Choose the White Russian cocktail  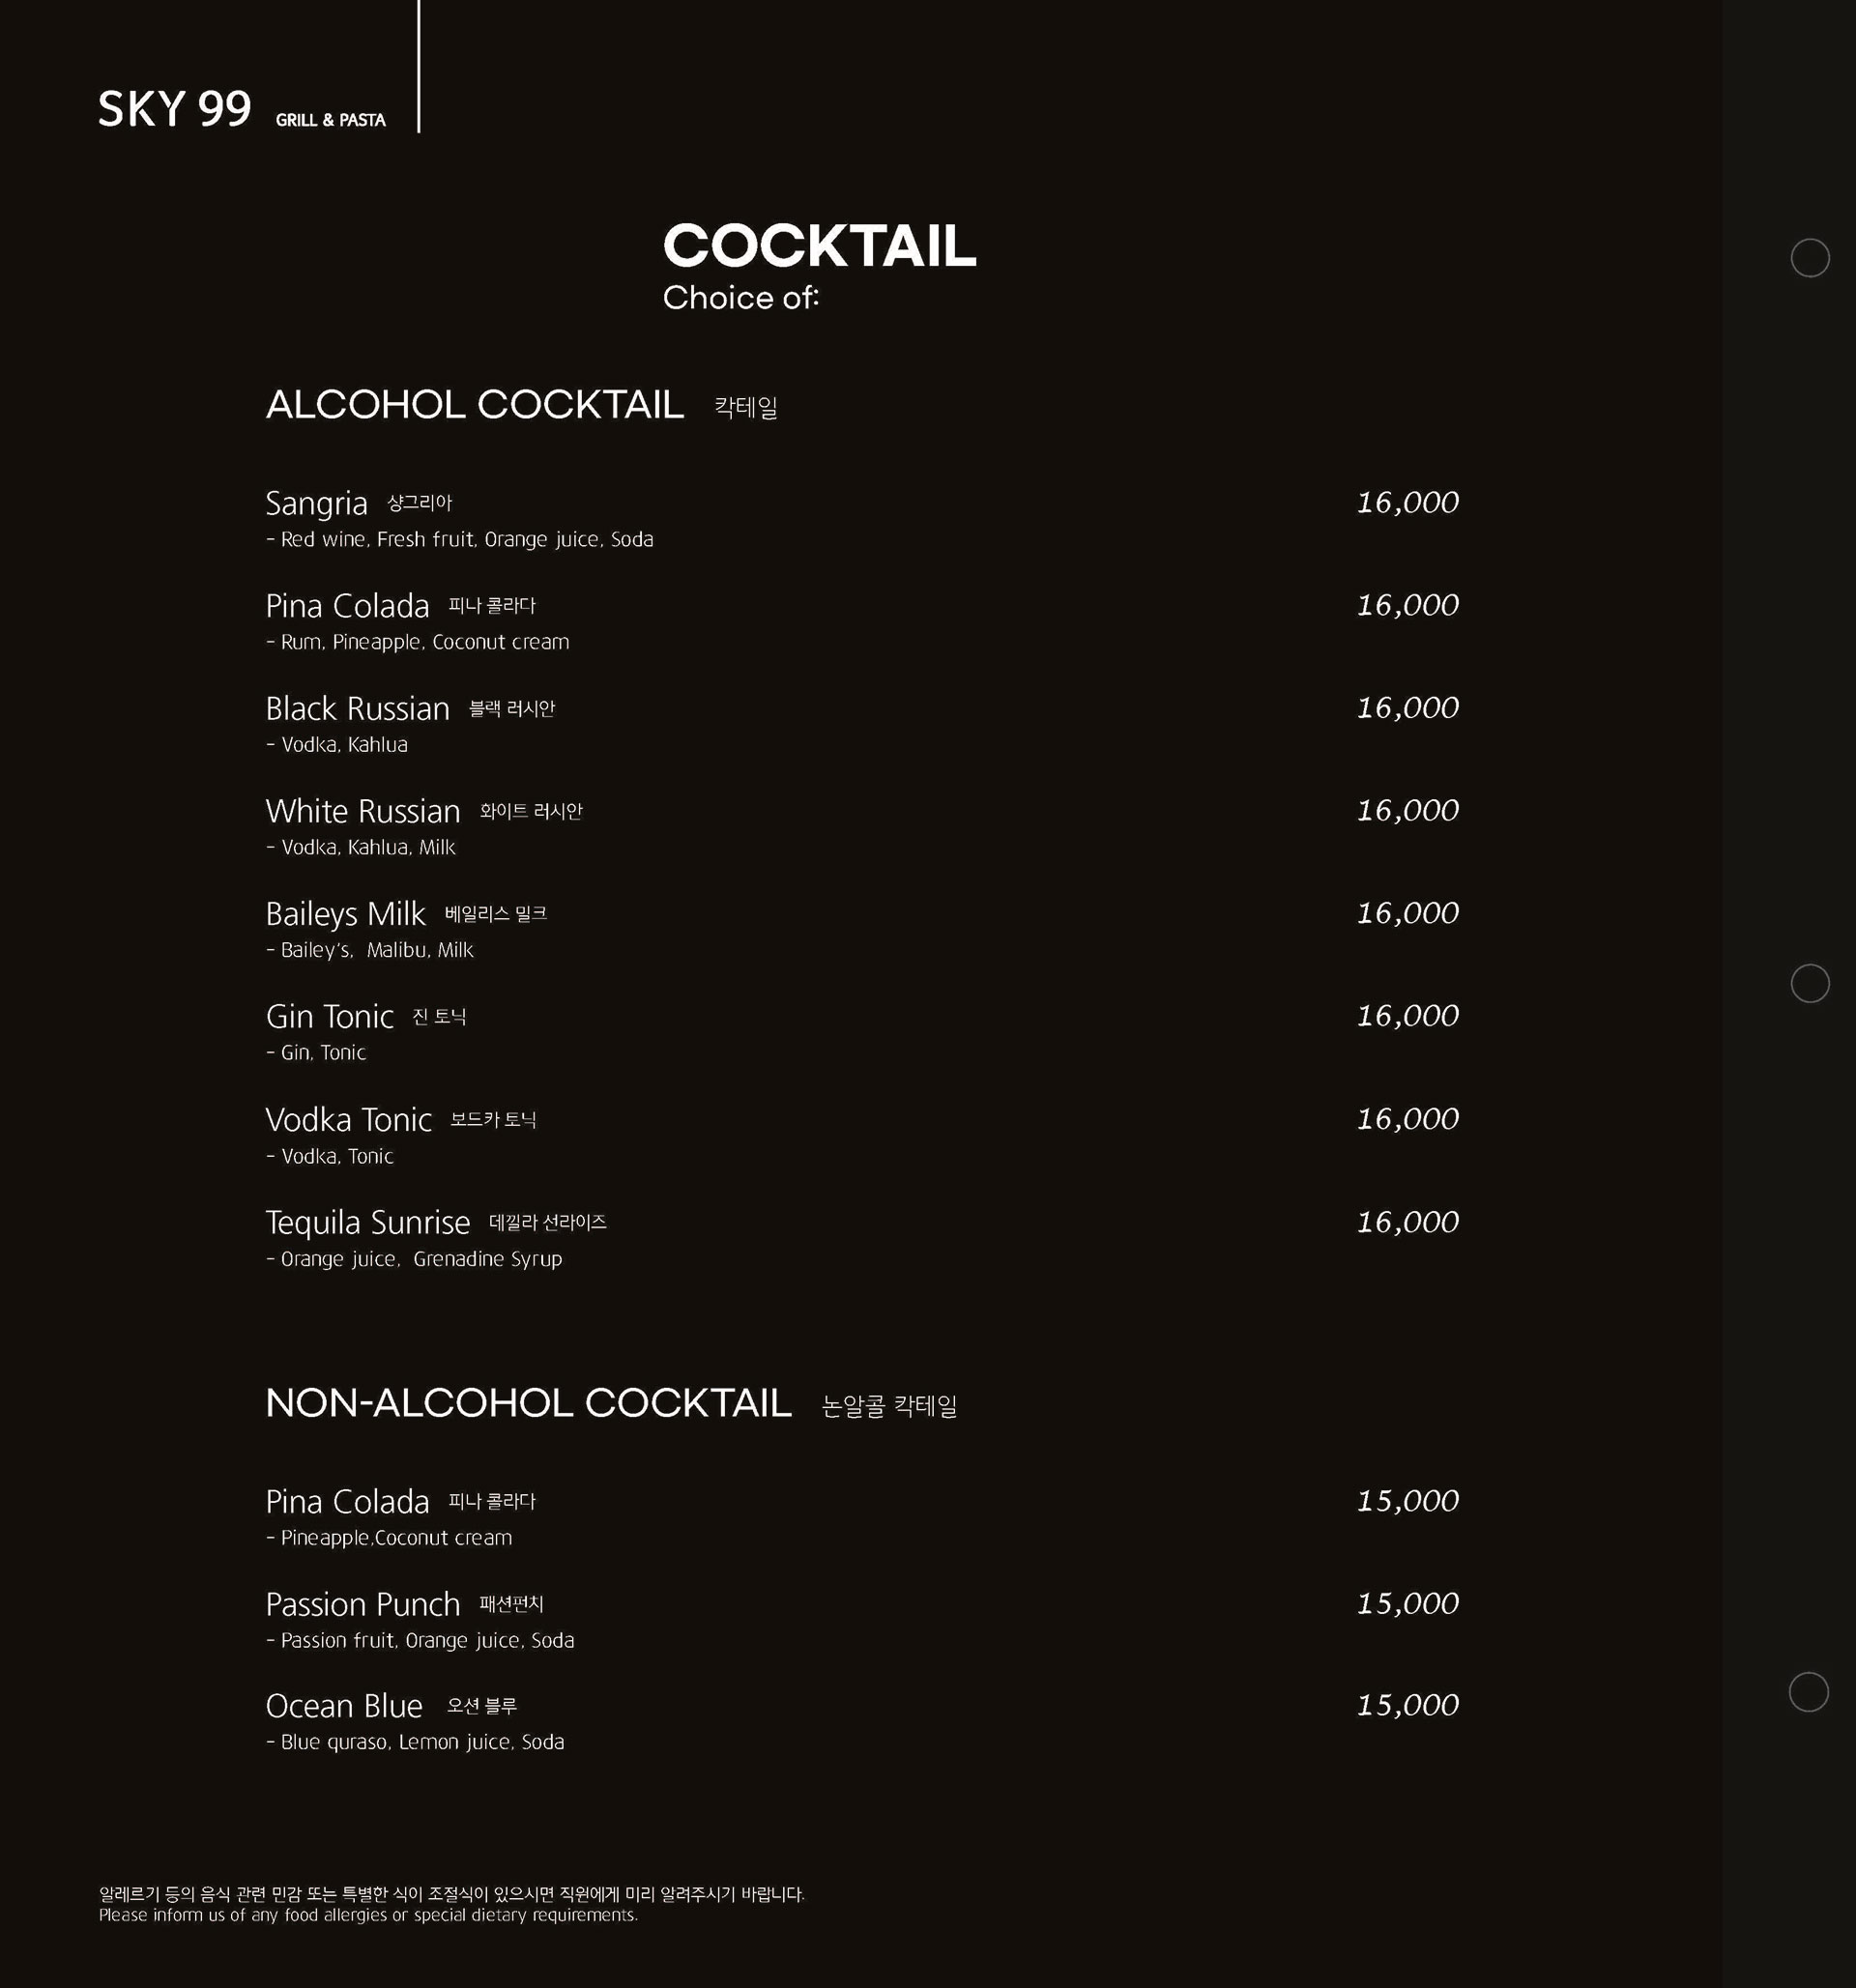click(363, 811)
